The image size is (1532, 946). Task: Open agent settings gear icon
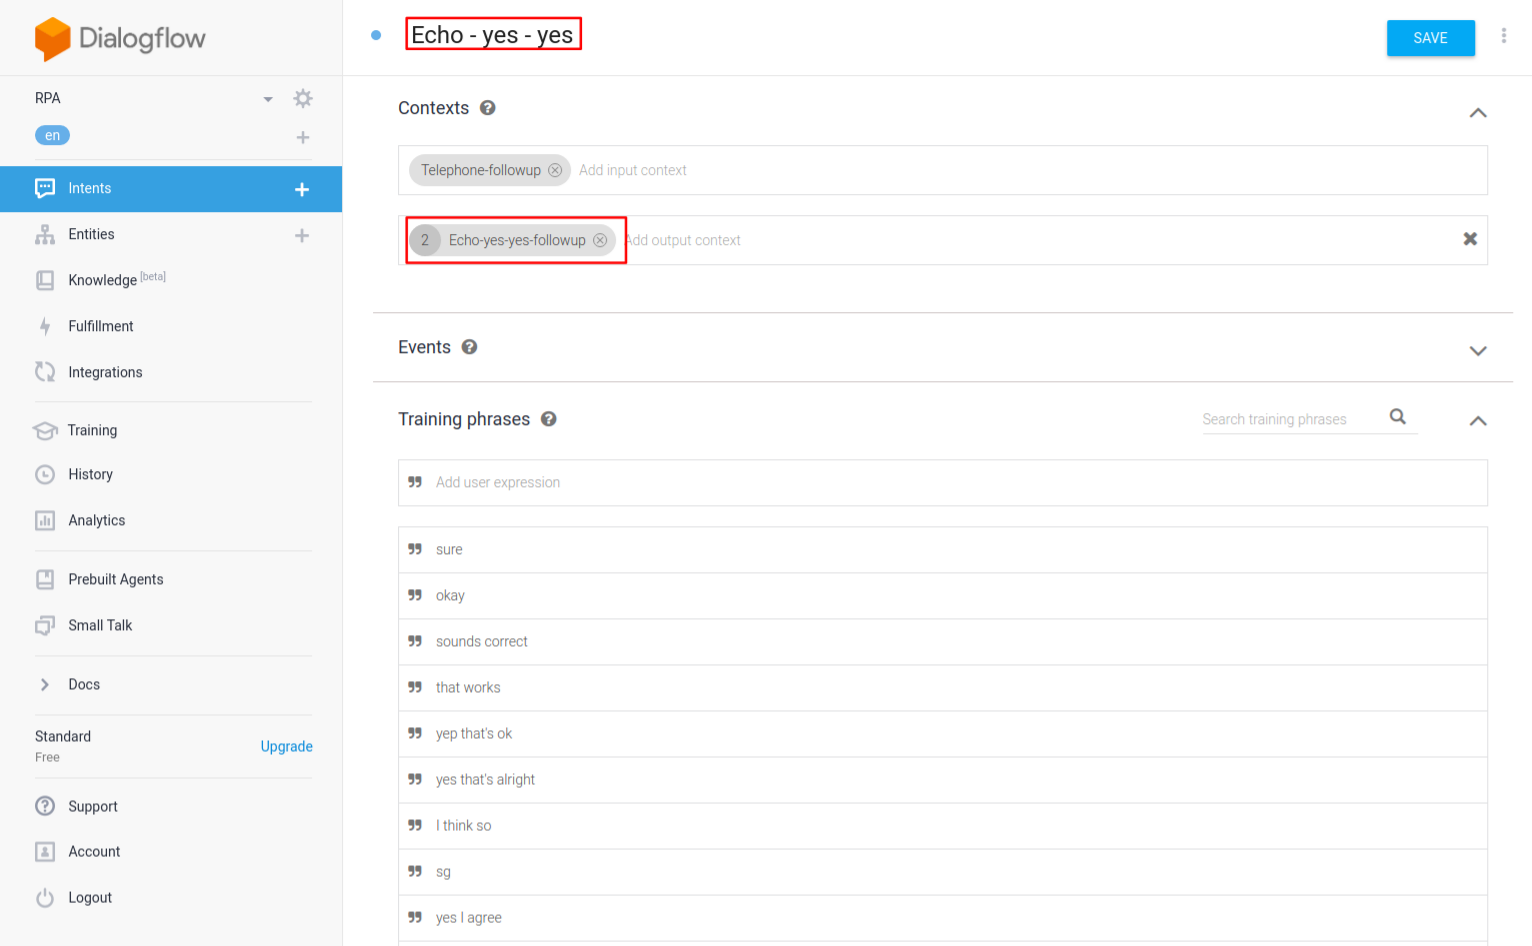point(303,98)
